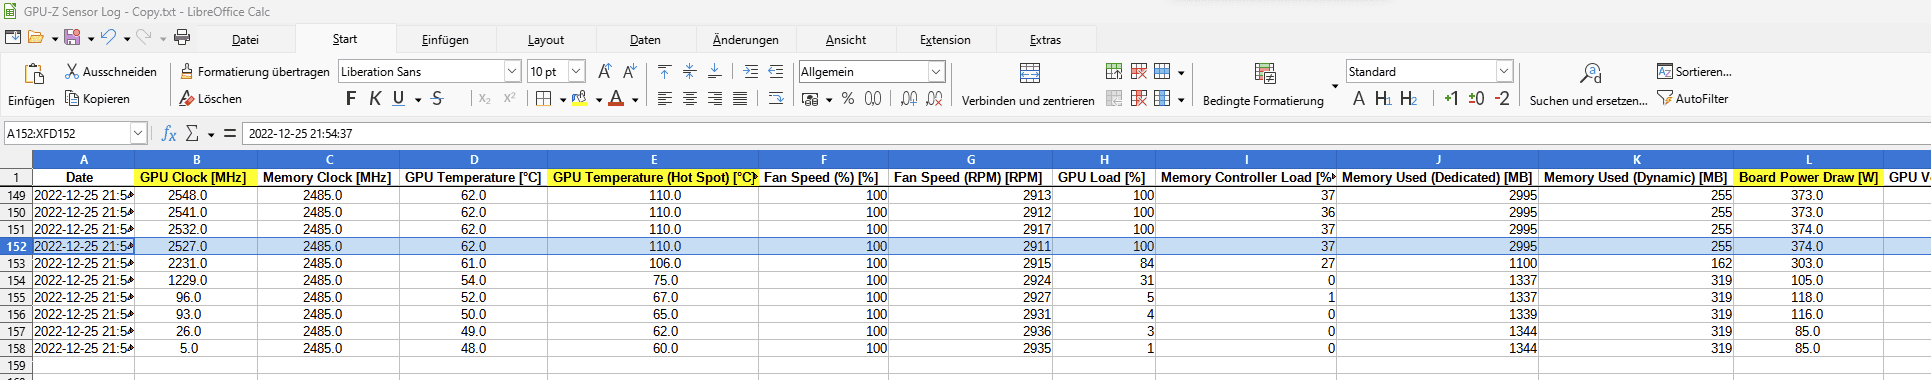Enable AutoFilter

coord(1692,99)
